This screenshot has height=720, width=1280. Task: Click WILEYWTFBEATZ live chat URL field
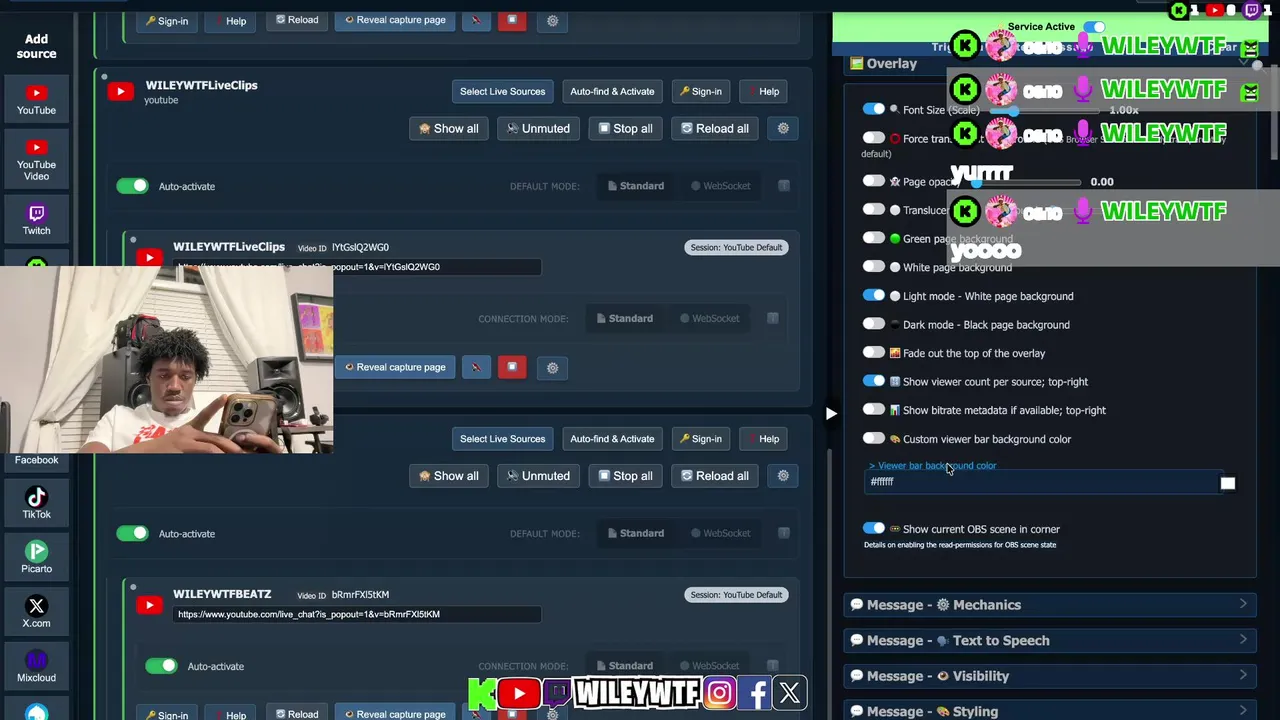(357, 614)
